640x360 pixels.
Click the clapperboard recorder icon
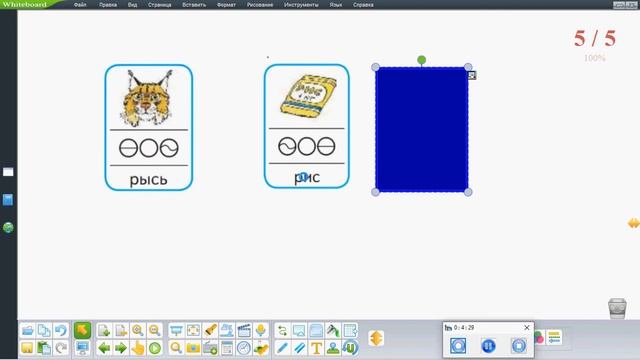244,330
